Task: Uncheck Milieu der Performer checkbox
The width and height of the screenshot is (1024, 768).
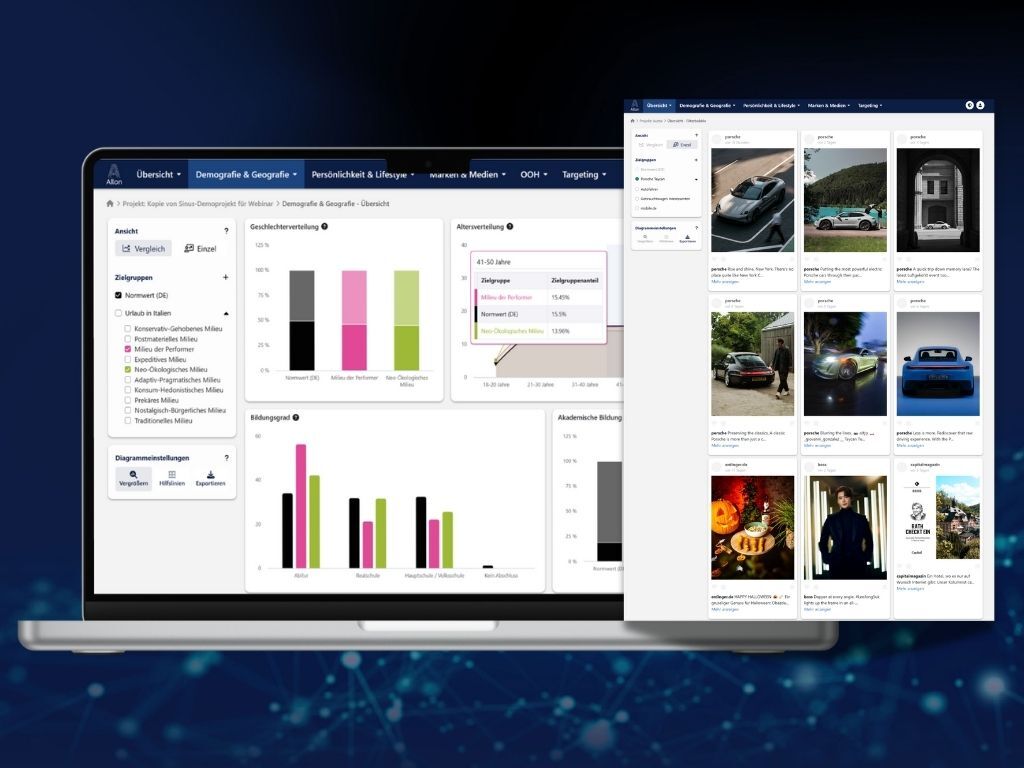Action: pos(127,349)
